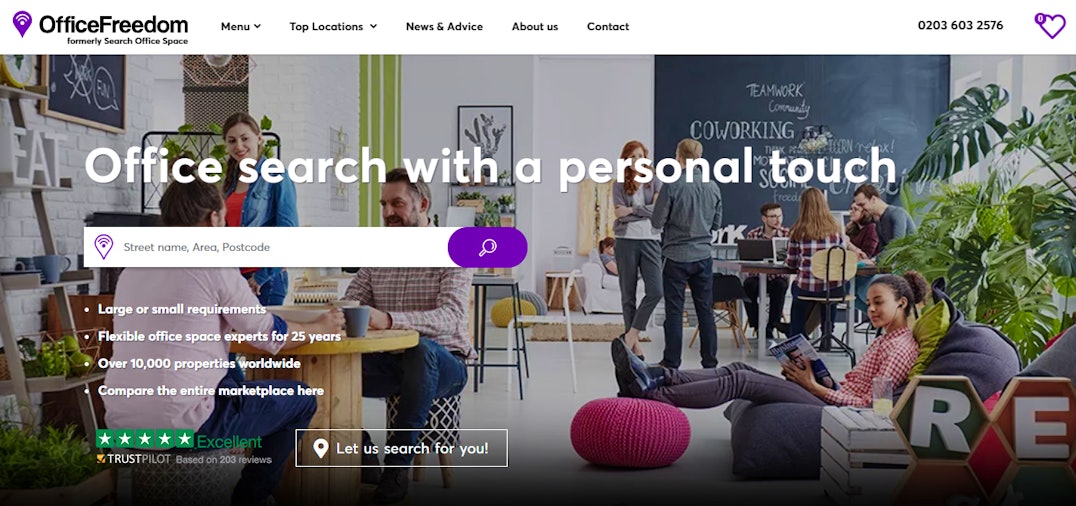Click the Excellent Trustpilot rating label
This screenshot has height=506, width=1076.
229,441
